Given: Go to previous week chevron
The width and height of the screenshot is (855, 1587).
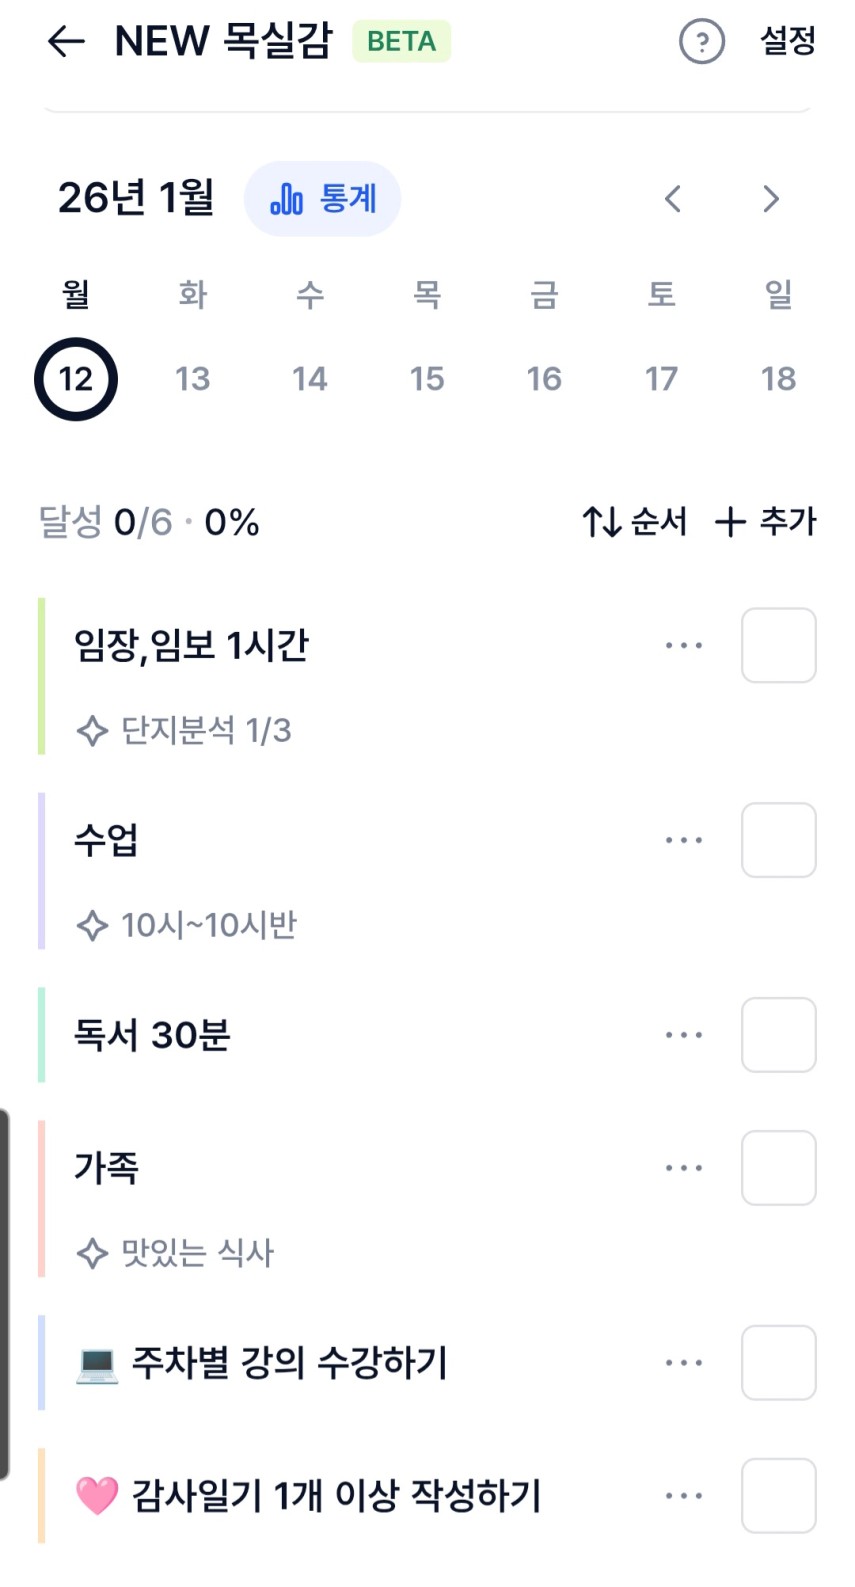Looking at the screenshot, I should pos(673,199).
